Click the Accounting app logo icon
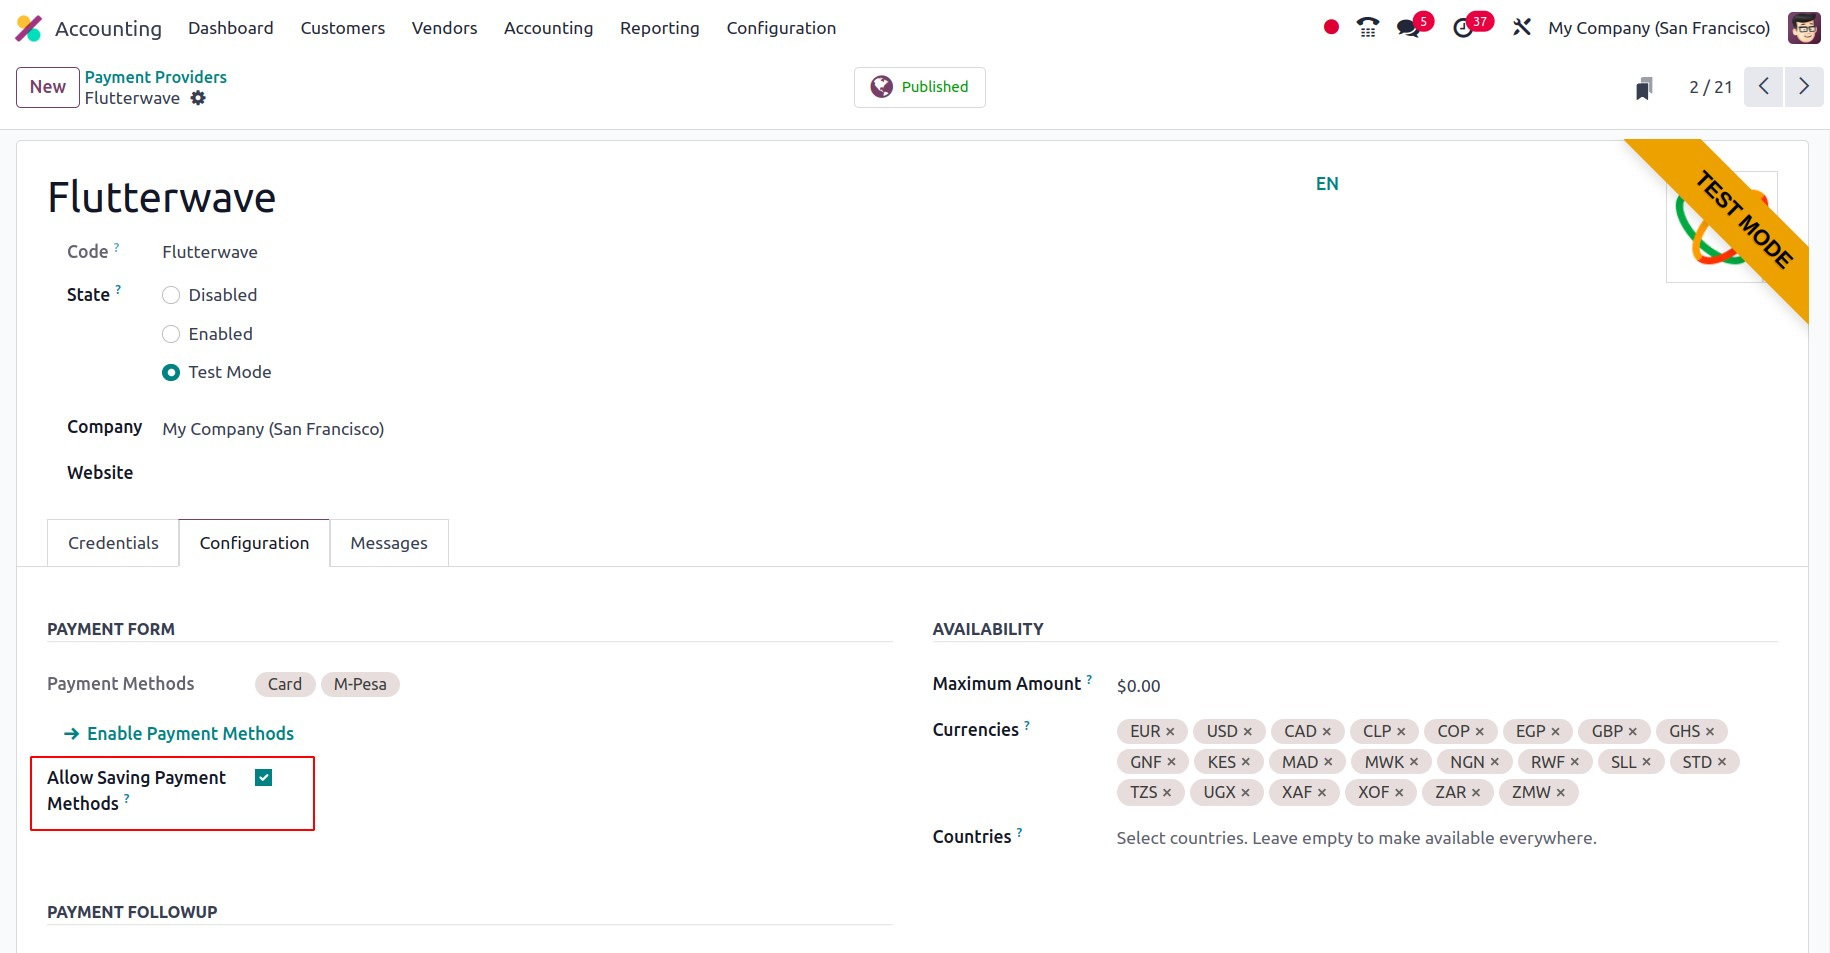The image size is (1830, 953). coord(28,28)
